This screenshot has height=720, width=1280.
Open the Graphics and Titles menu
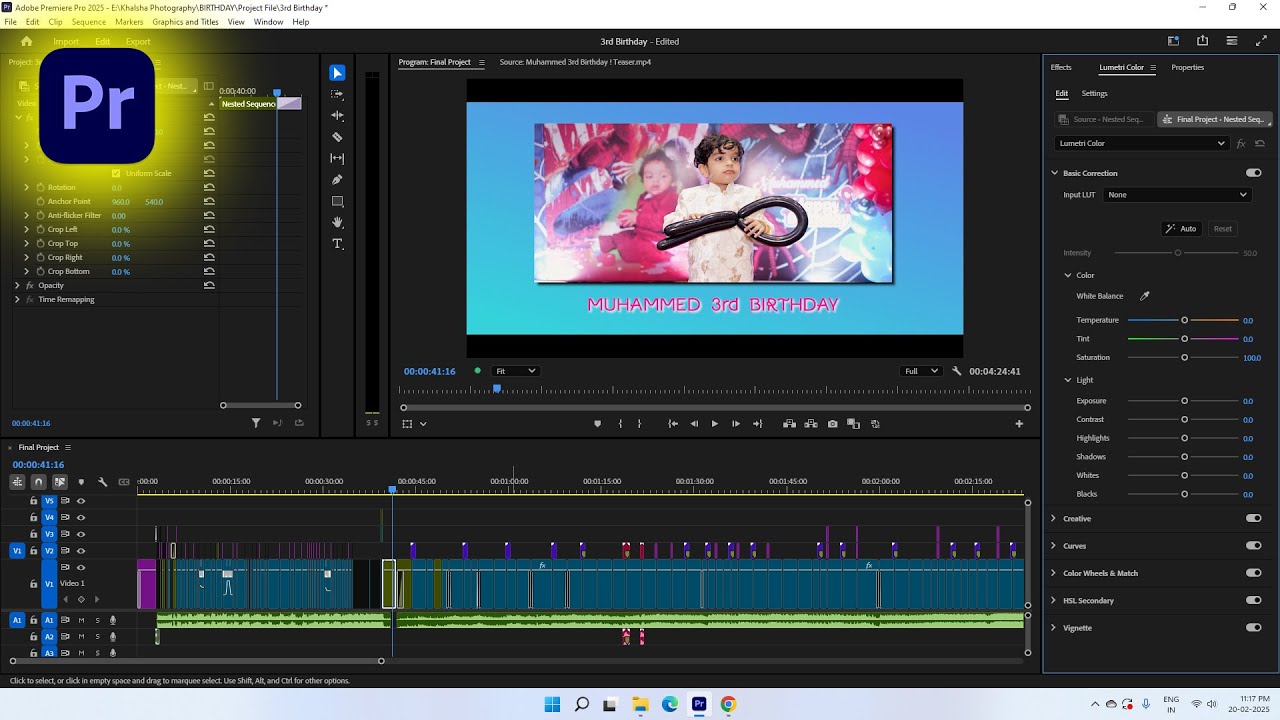click(186, 22)
